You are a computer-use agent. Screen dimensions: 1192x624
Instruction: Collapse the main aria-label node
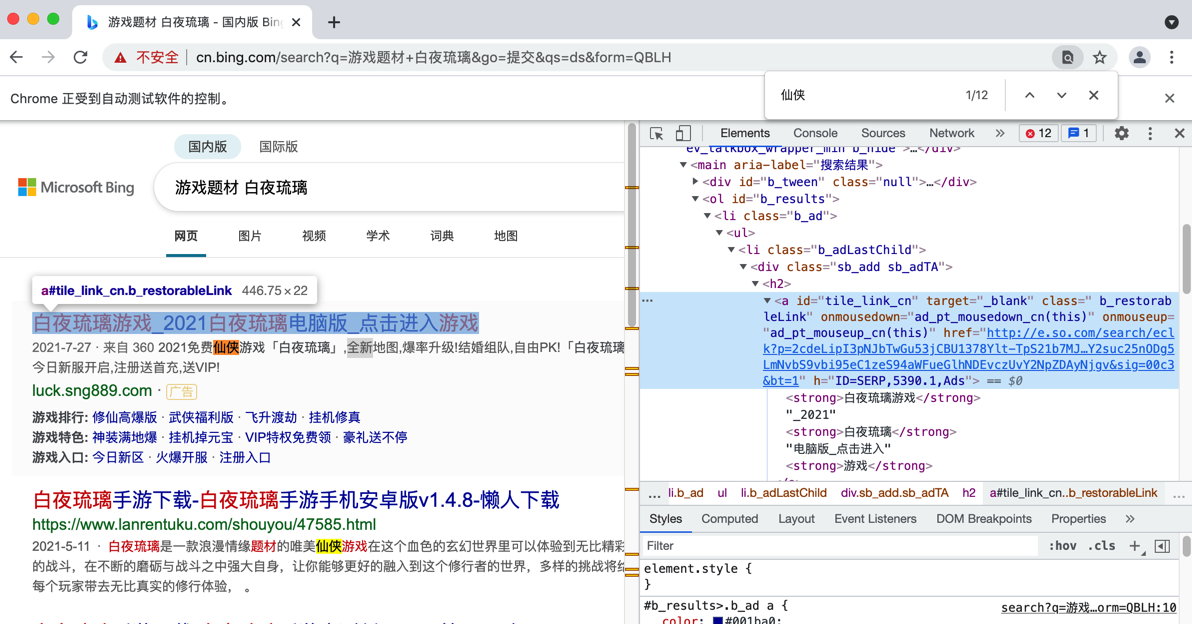coord(683,165)
